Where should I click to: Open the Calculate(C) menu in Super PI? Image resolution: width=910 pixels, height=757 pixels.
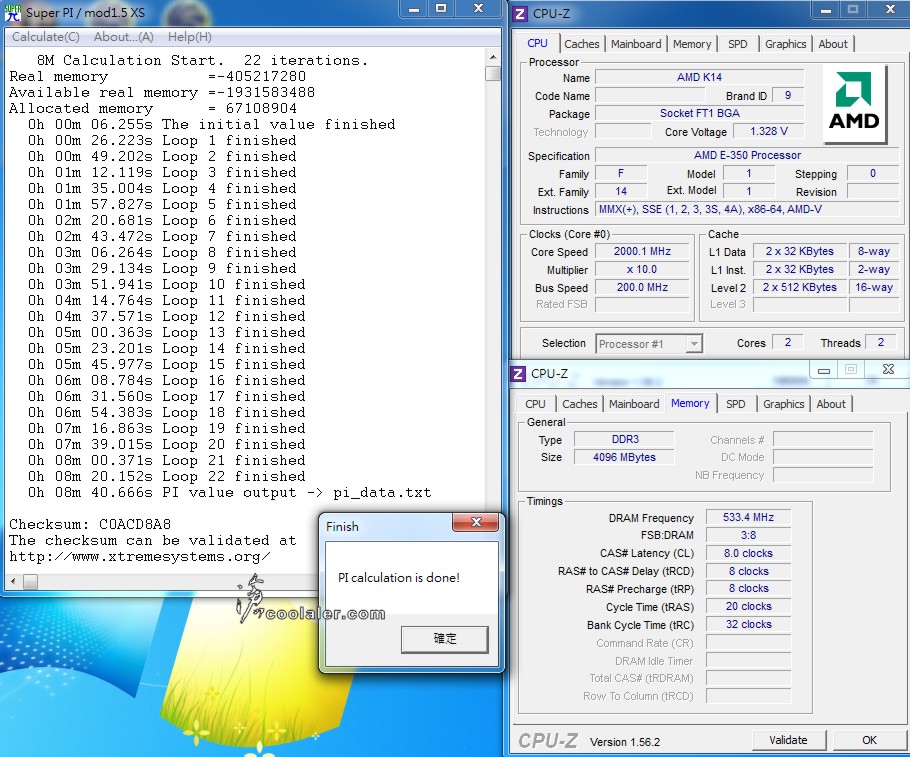point(46,37)
